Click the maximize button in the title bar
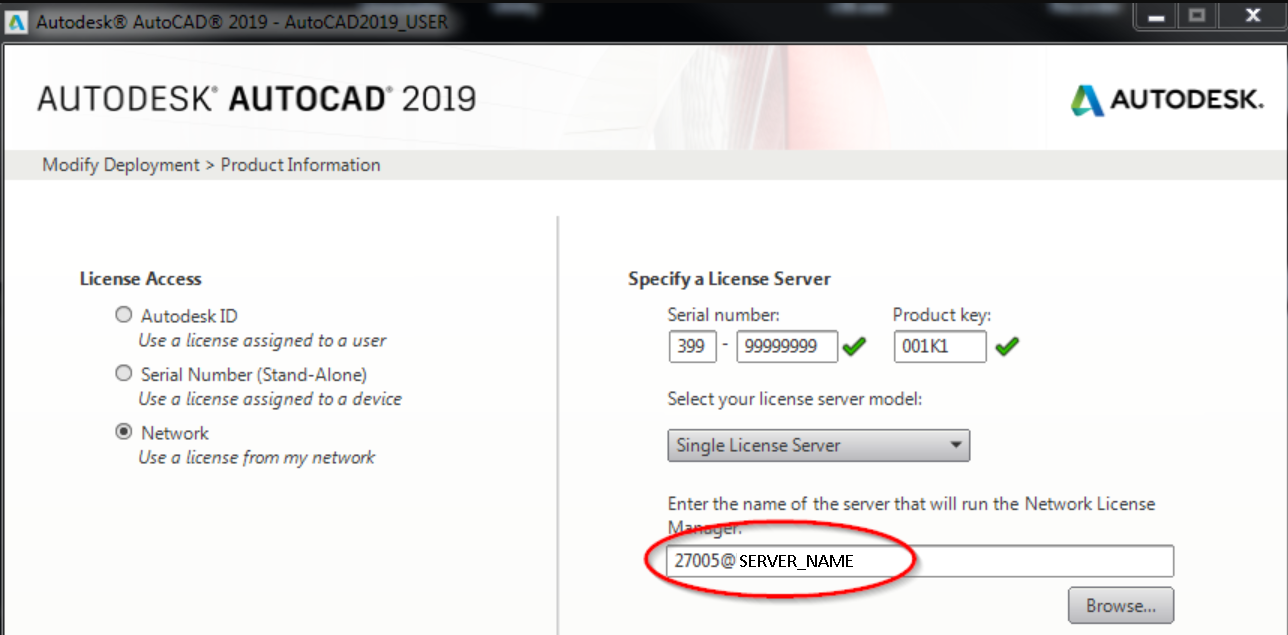This screenshot has height=635, width=1288. [x=1197, y=15]
